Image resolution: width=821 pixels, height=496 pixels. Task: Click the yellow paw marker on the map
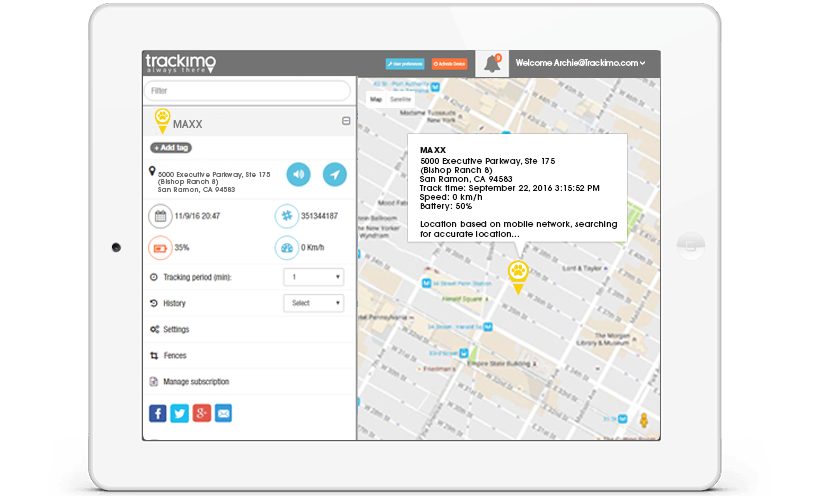518,278
